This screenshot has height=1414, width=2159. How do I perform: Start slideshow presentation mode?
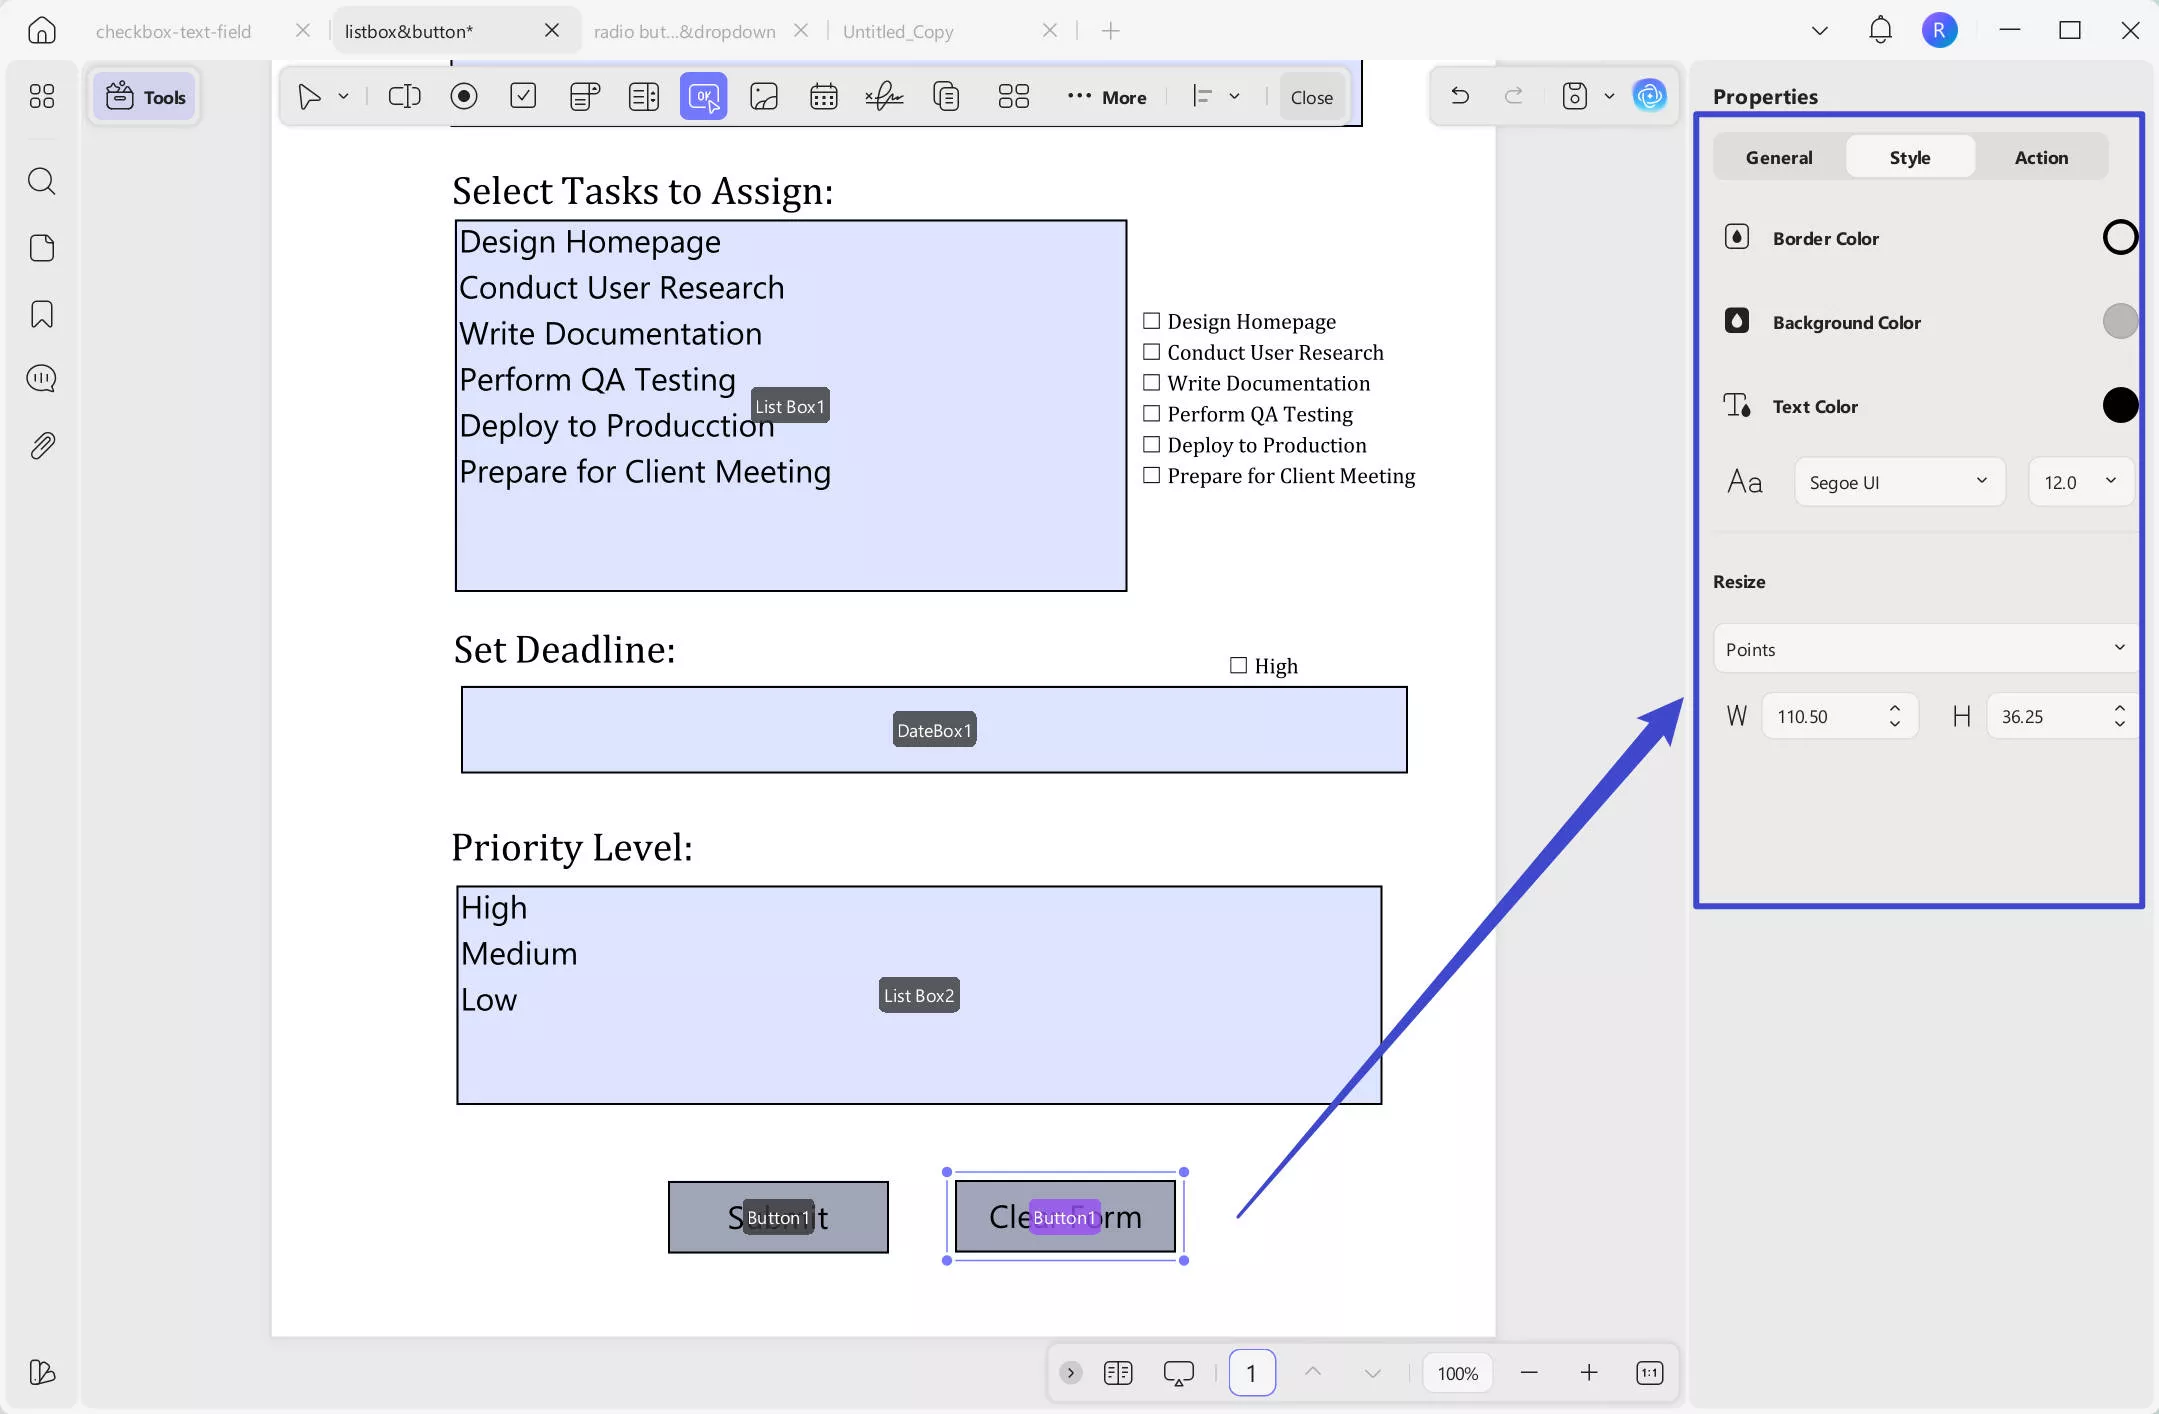pos(1179,1373)
